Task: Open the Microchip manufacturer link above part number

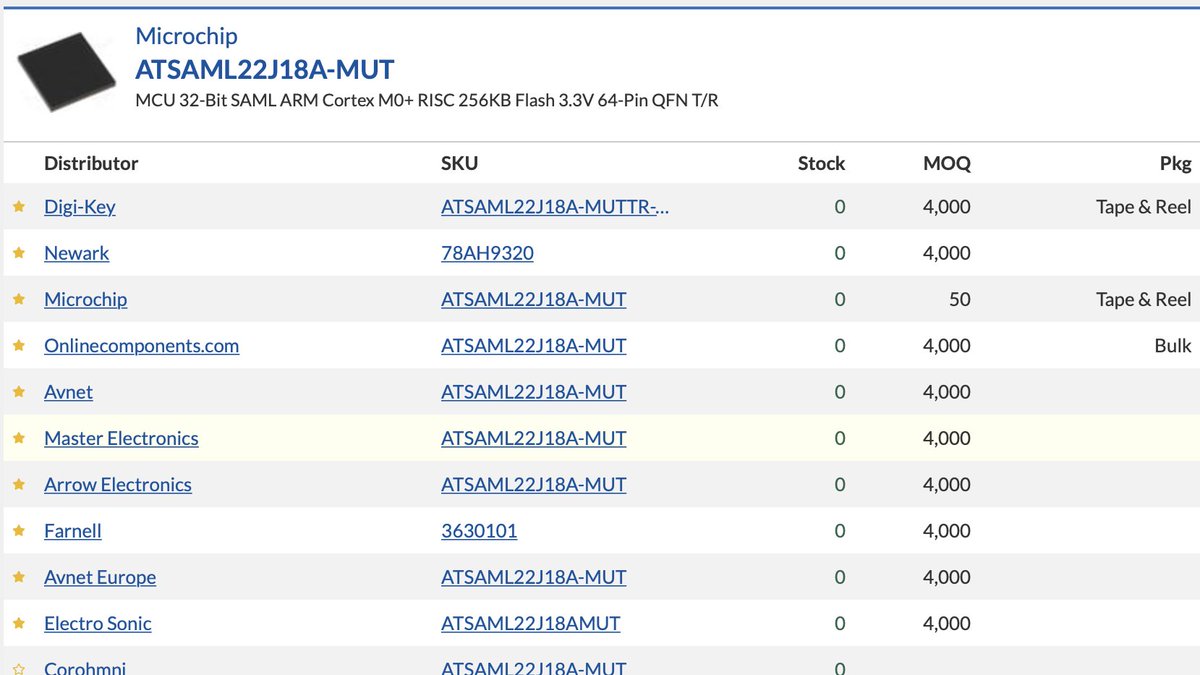Action: tap(186, 36)
